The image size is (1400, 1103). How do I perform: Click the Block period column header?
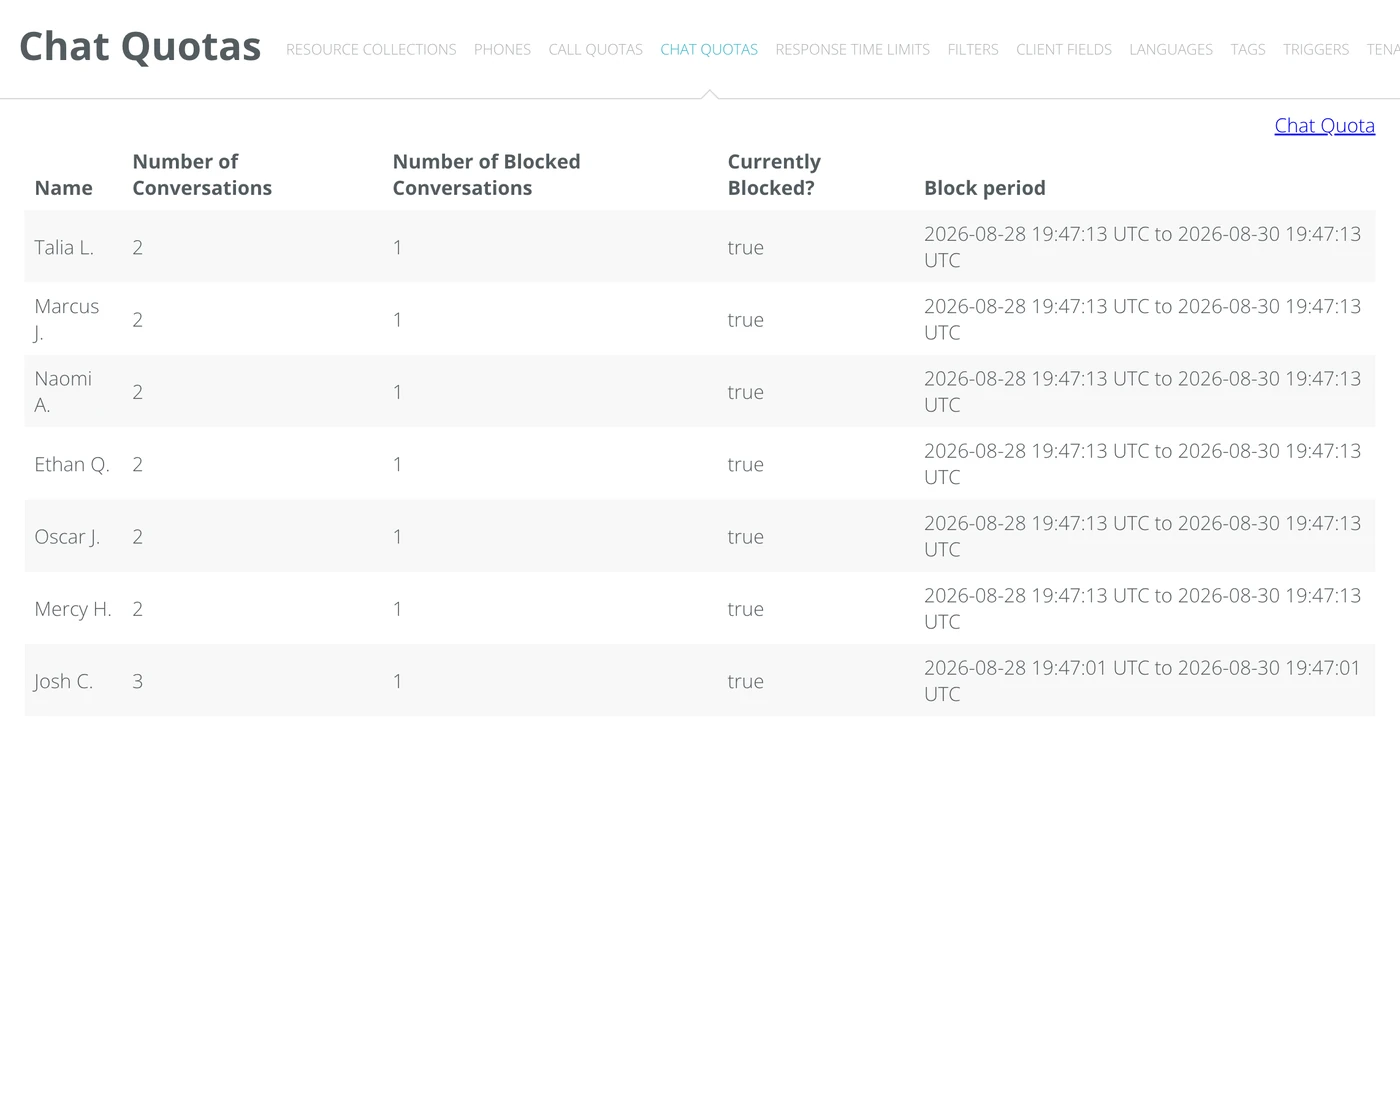click(985, 188)
